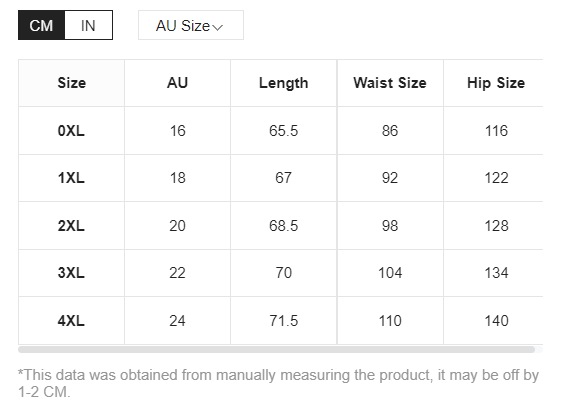Click the Hip Size column header
The width and height of the screenshot is (562, 406).
[x=496, y=83]
